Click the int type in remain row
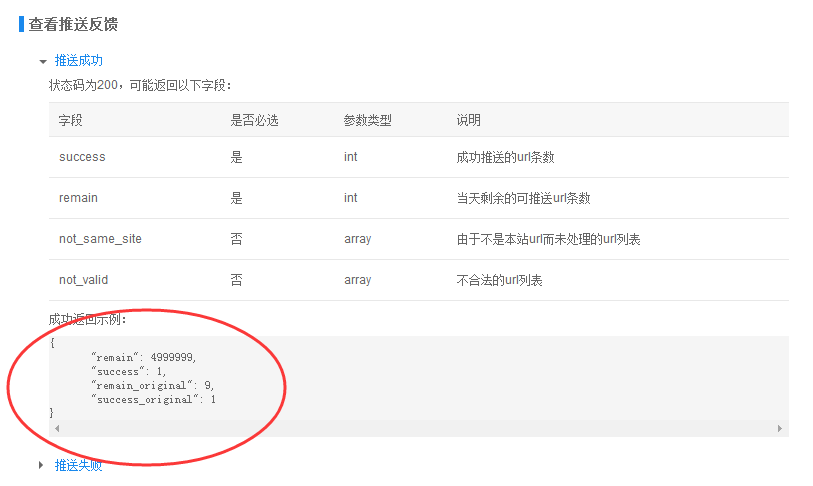 click(x=351, y=198)
